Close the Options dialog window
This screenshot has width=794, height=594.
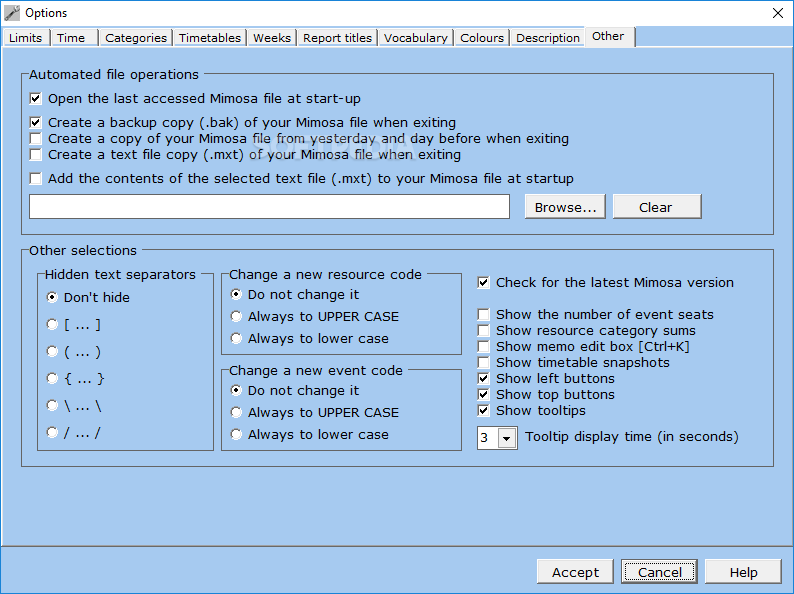778,13
